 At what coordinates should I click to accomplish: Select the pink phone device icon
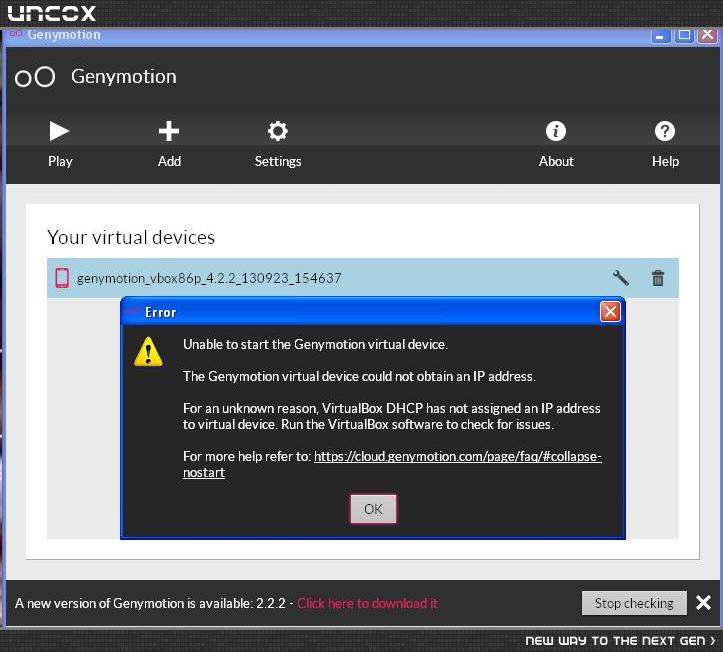point(62,278)
